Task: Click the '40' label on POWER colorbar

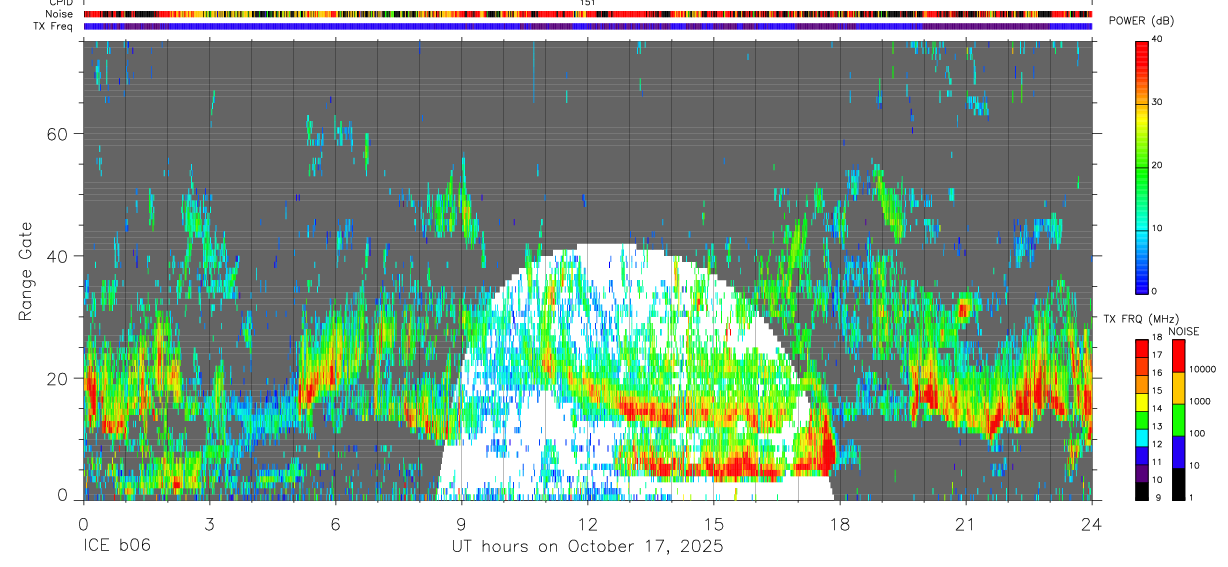Action: coord(1156,39)
